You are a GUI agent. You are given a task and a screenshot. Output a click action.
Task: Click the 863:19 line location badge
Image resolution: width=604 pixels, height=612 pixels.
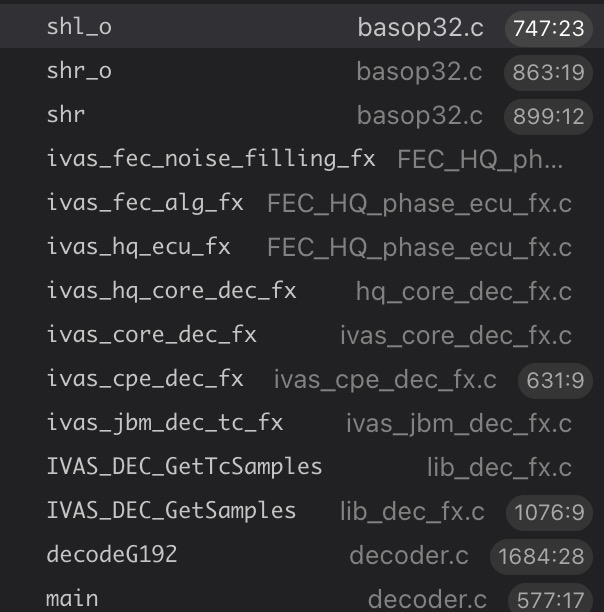[548, 73]
